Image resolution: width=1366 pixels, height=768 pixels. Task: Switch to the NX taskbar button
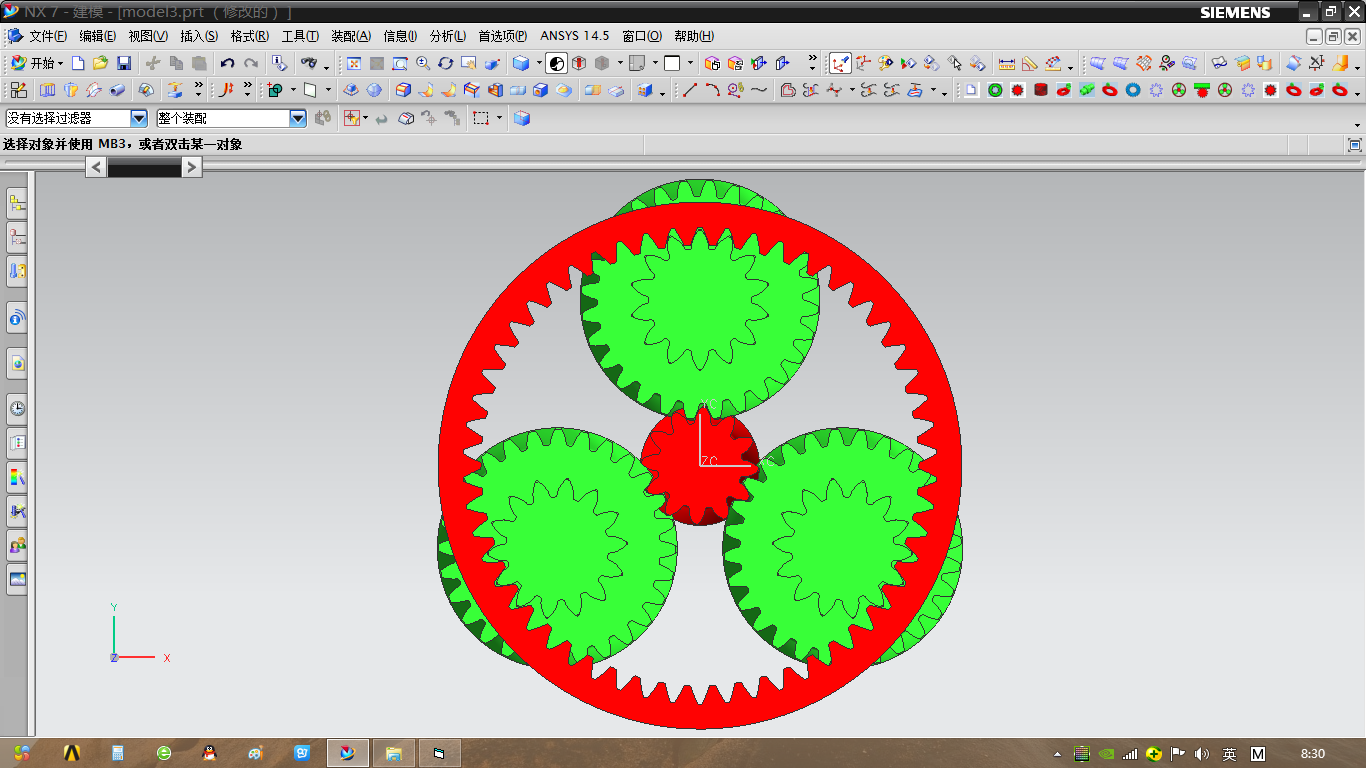(x=347, y=753)
